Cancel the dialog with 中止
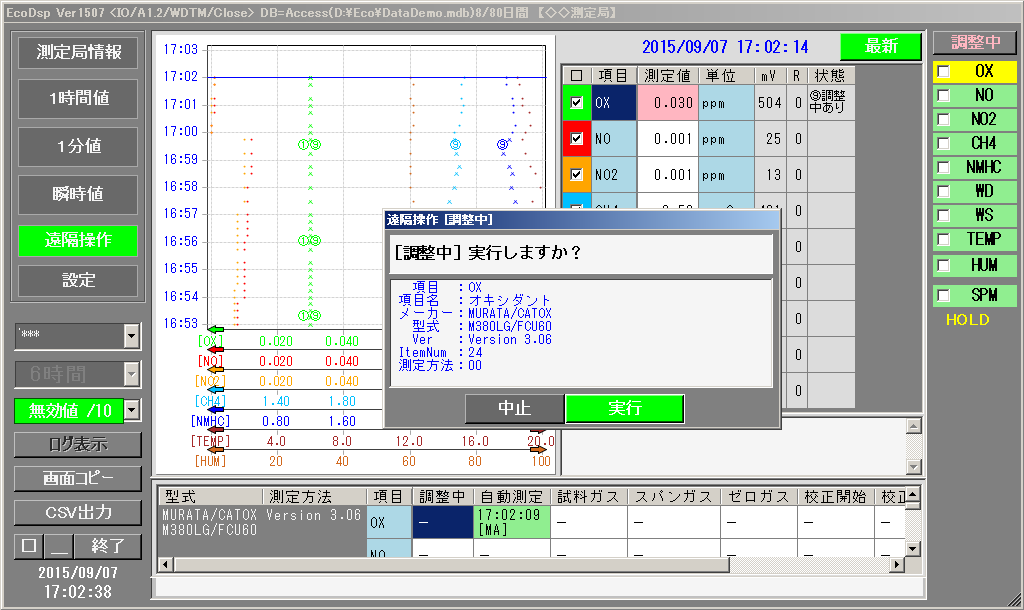Viewport: 1024px width, 610px height. (514, 408)
